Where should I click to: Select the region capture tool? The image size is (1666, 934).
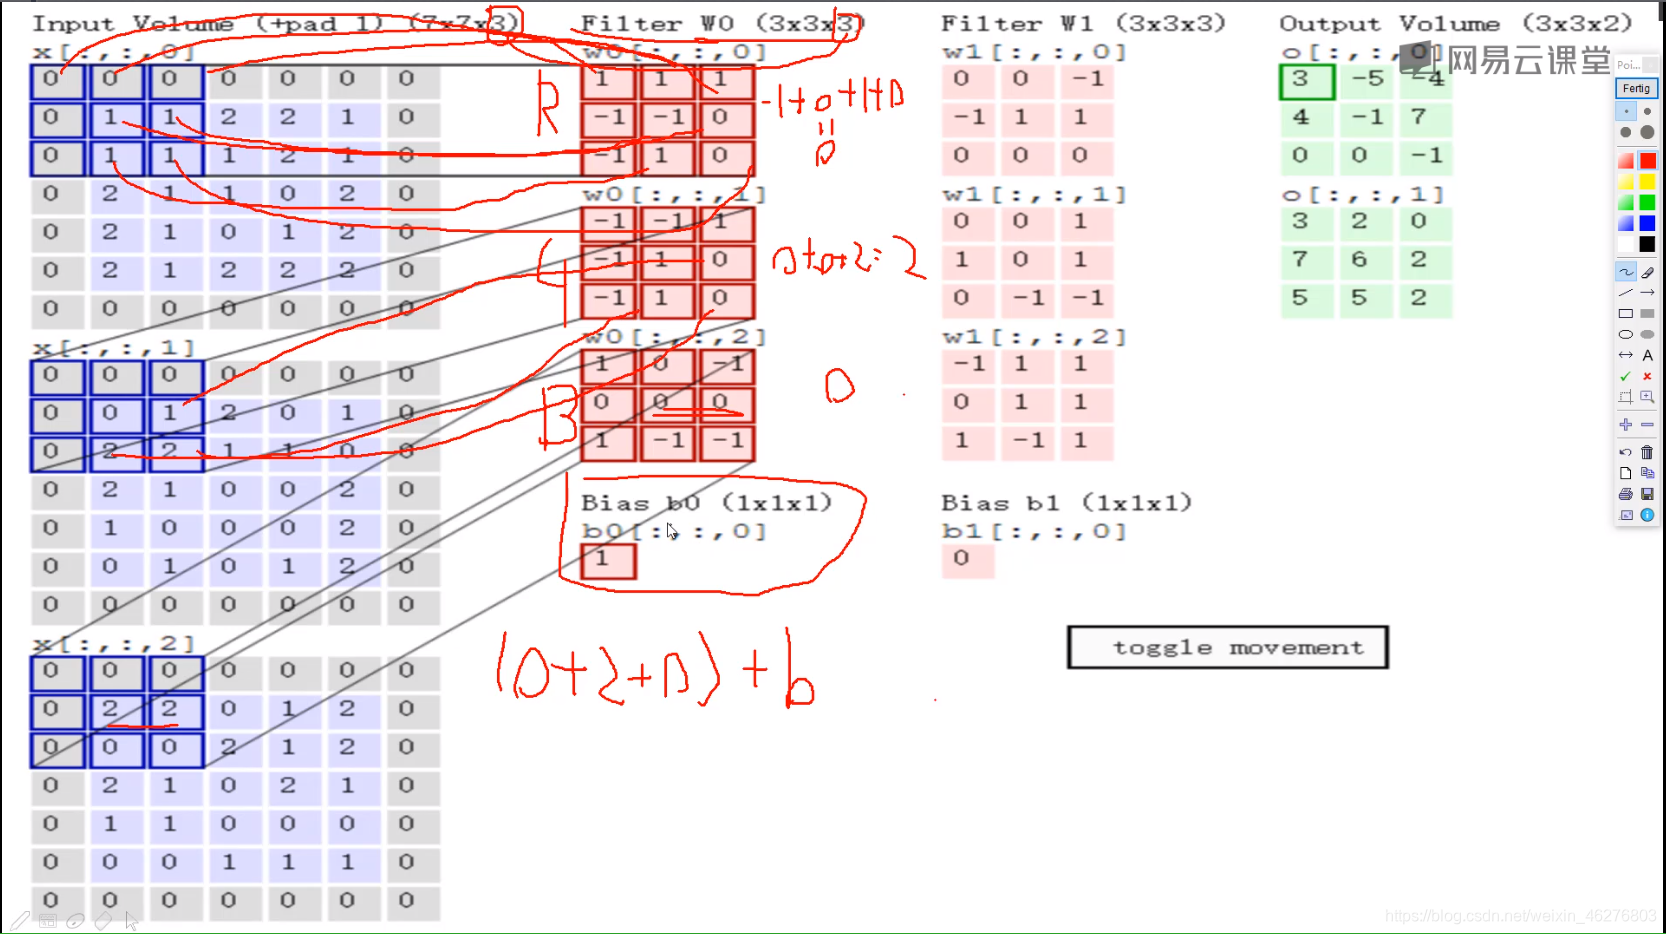click(x=1626, y=397)
